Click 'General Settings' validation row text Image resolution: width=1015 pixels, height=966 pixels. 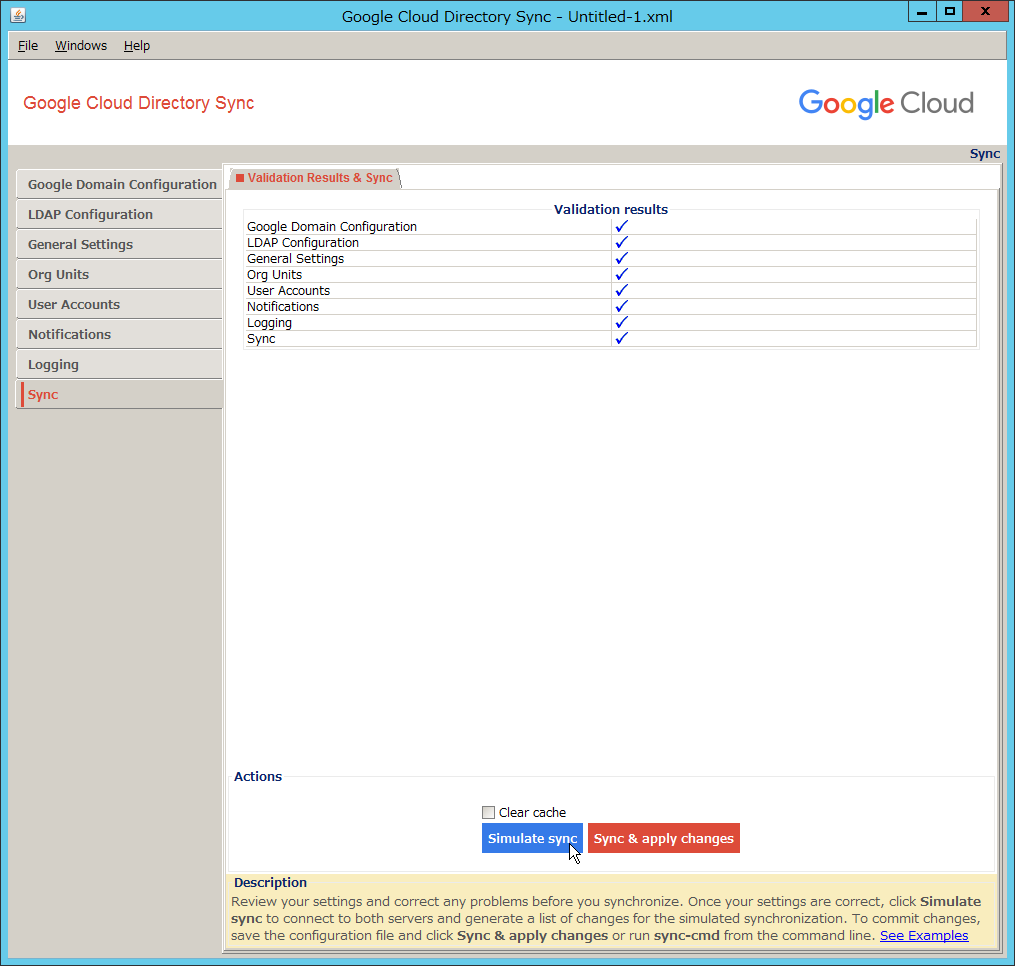point(295,258)
